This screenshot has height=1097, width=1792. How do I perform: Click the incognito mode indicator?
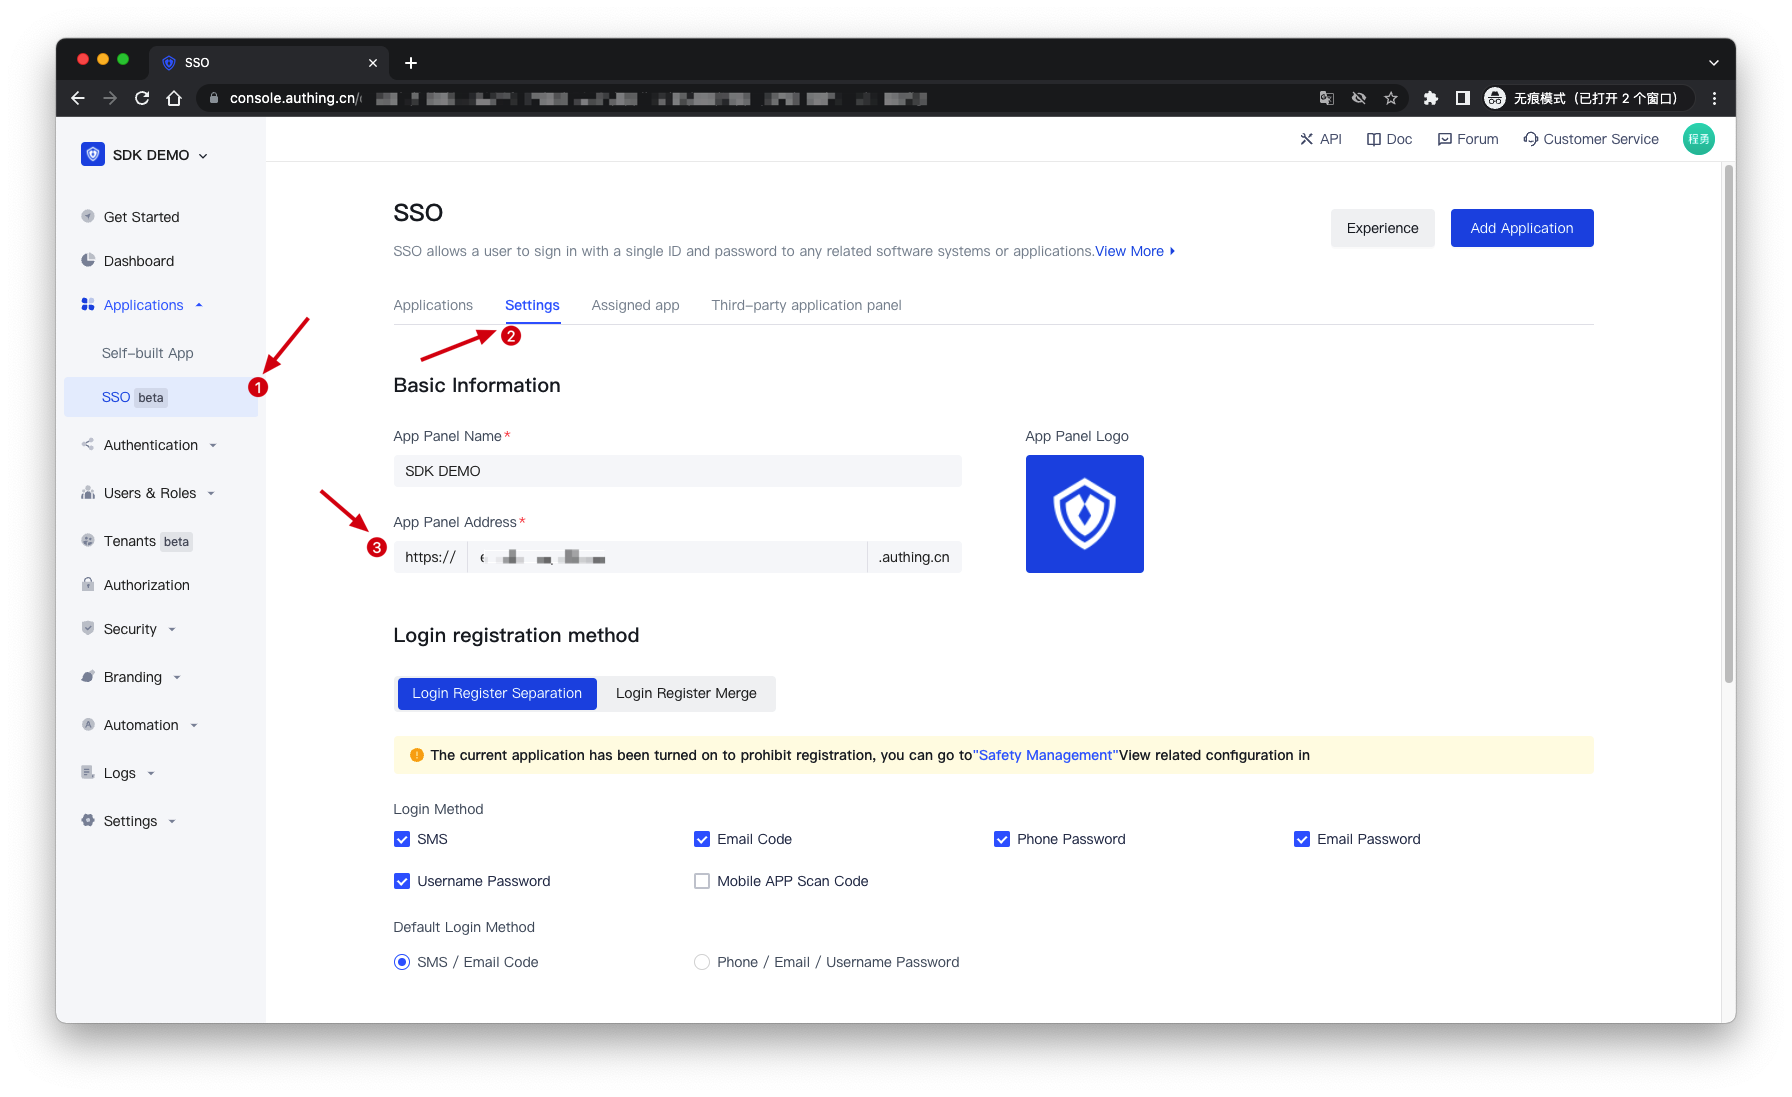(1588, 98)
